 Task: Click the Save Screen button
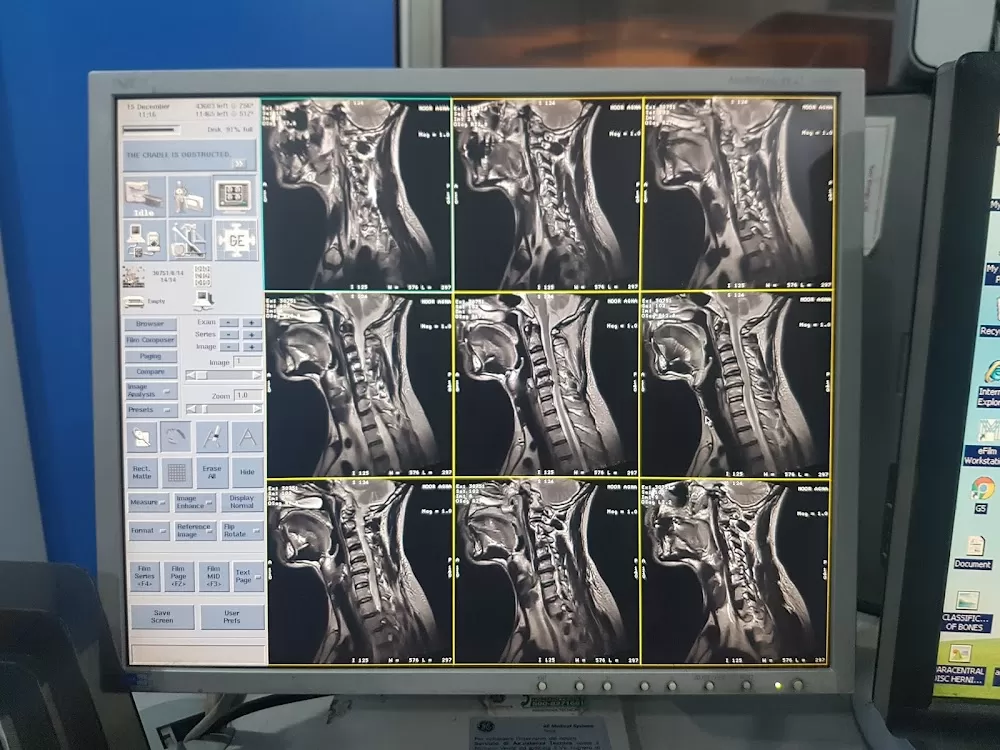click(x=162, y=617)
